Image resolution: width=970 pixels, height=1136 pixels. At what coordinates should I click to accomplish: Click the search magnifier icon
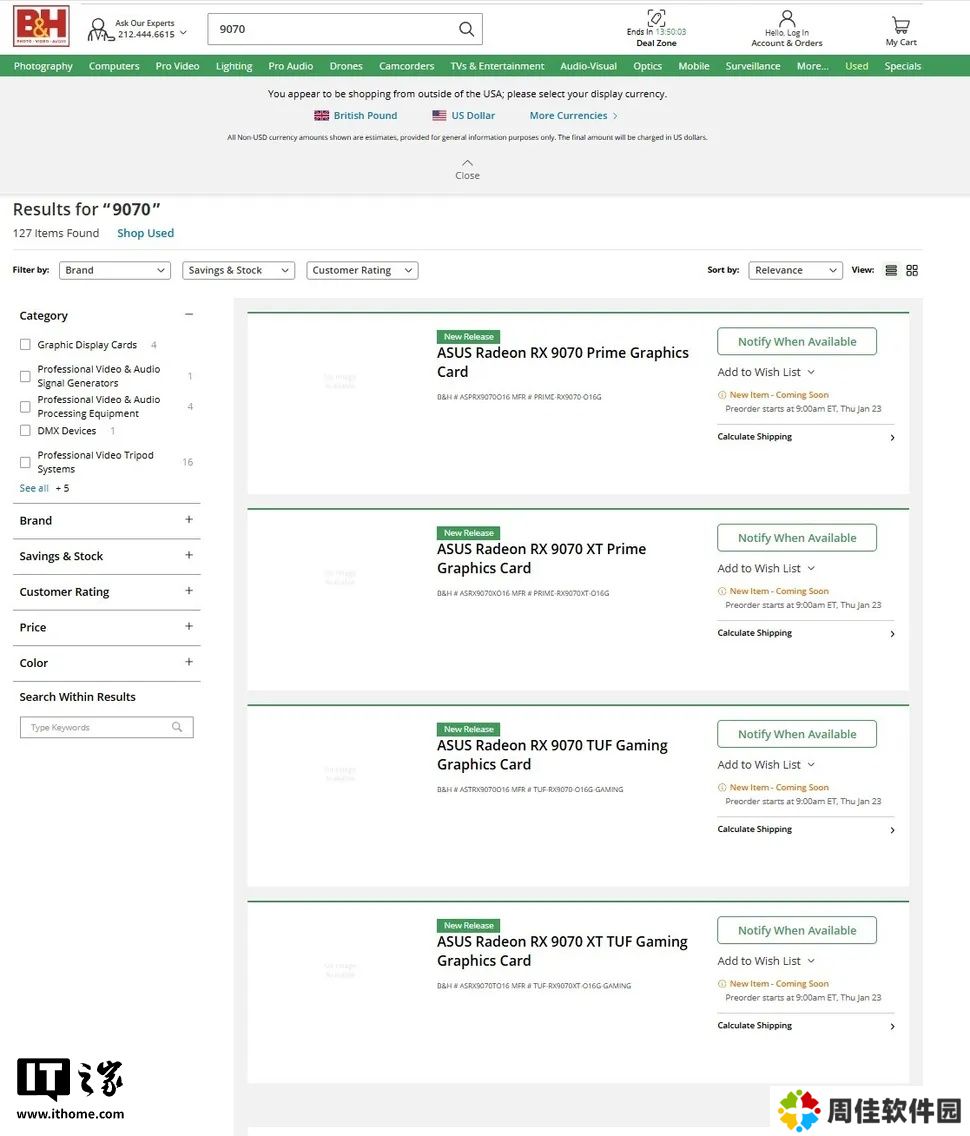pos(466,29)
